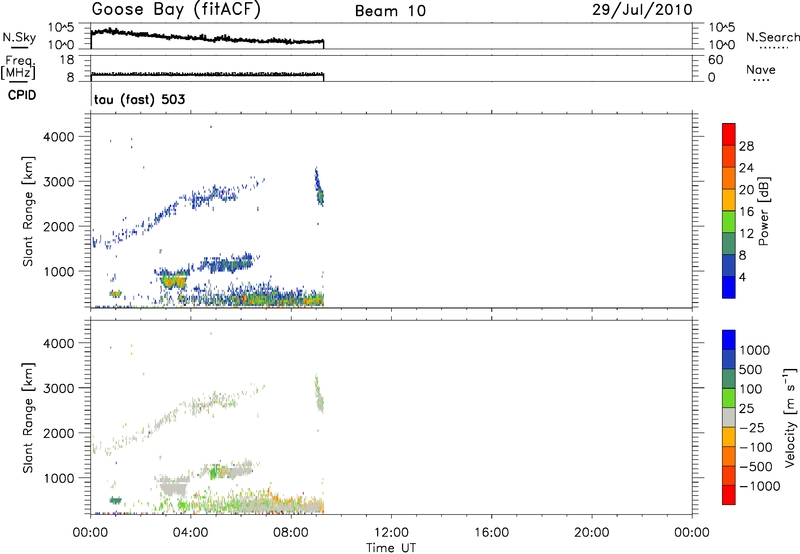
Task: Click the power echo cluster near 09:00 at 2700 km
Action: coord(319,189)
